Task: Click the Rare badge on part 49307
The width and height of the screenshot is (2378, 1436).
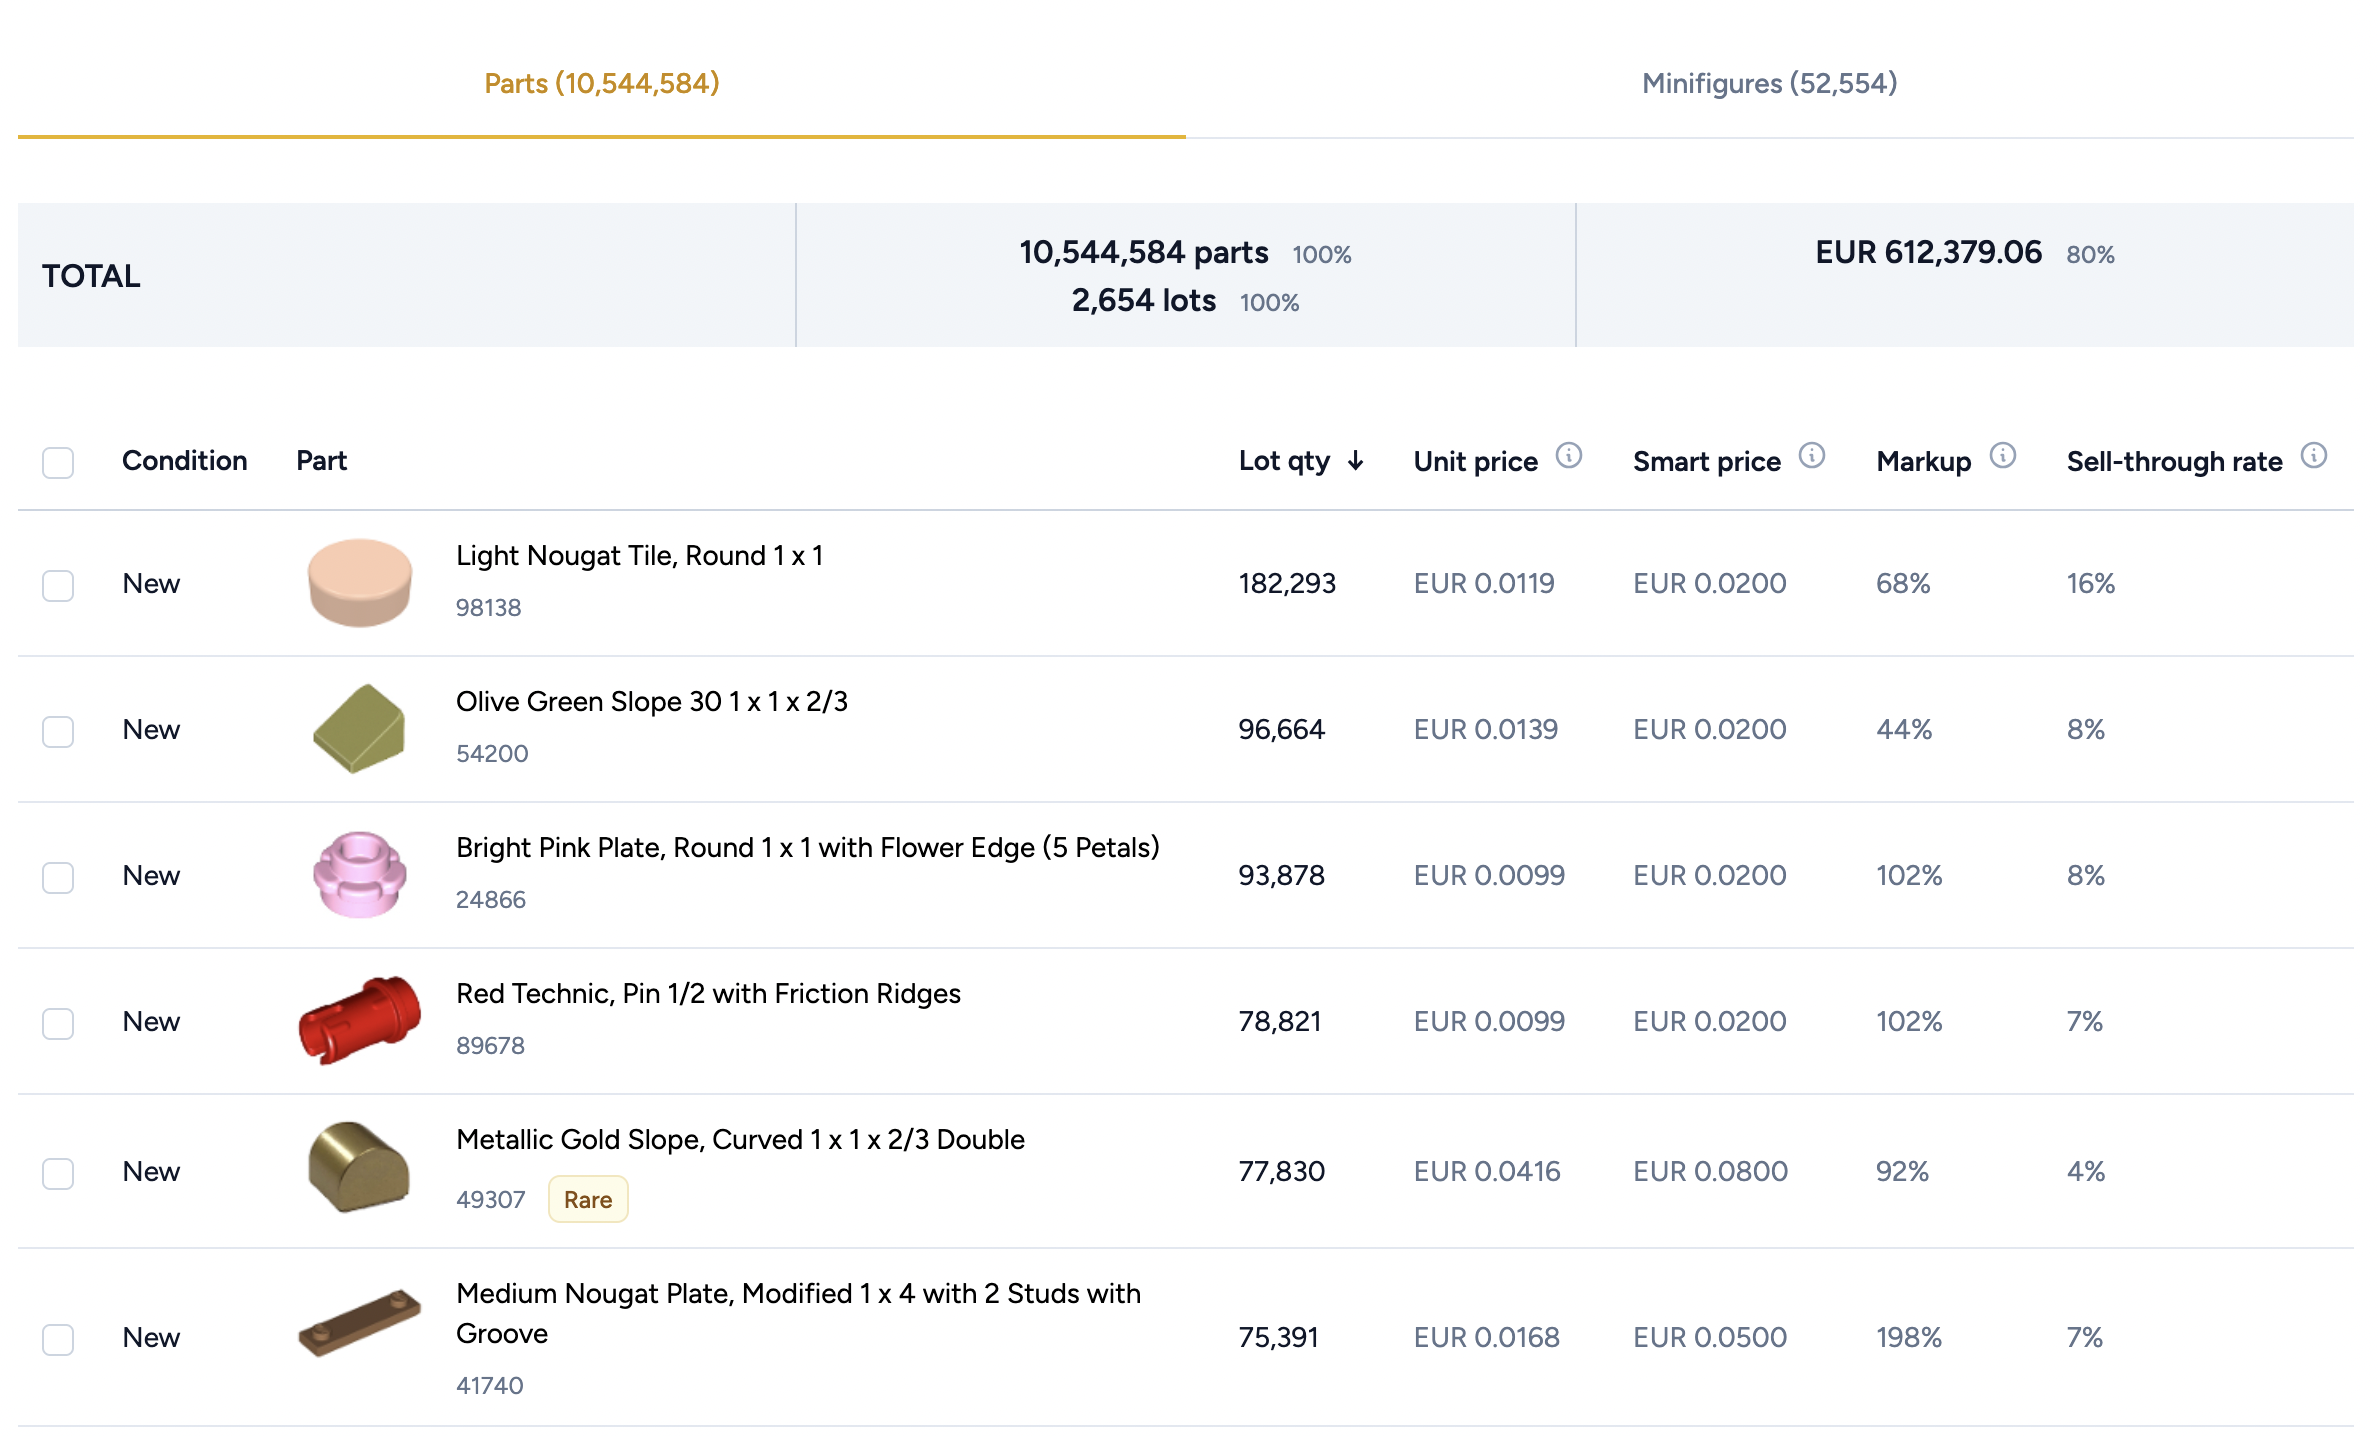Action: tap(587, 1200)
